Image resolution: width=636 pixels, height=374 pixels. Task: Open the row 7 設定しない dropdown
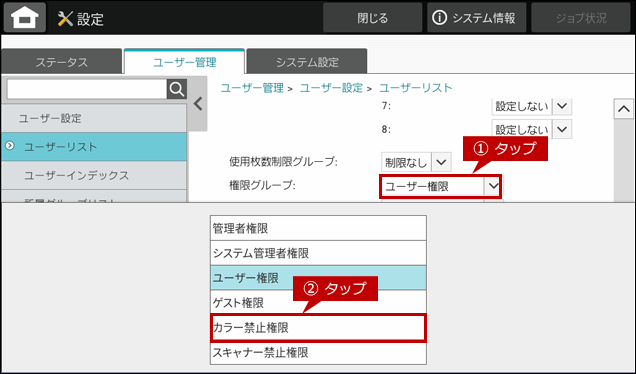click(532, 107)
